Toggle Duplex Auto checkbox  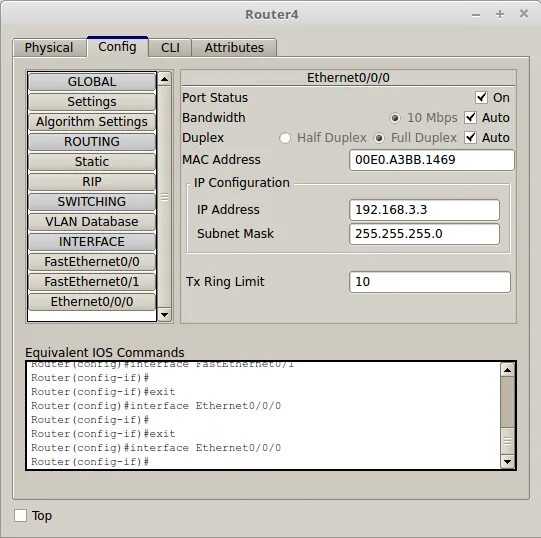tap(470, 138)
